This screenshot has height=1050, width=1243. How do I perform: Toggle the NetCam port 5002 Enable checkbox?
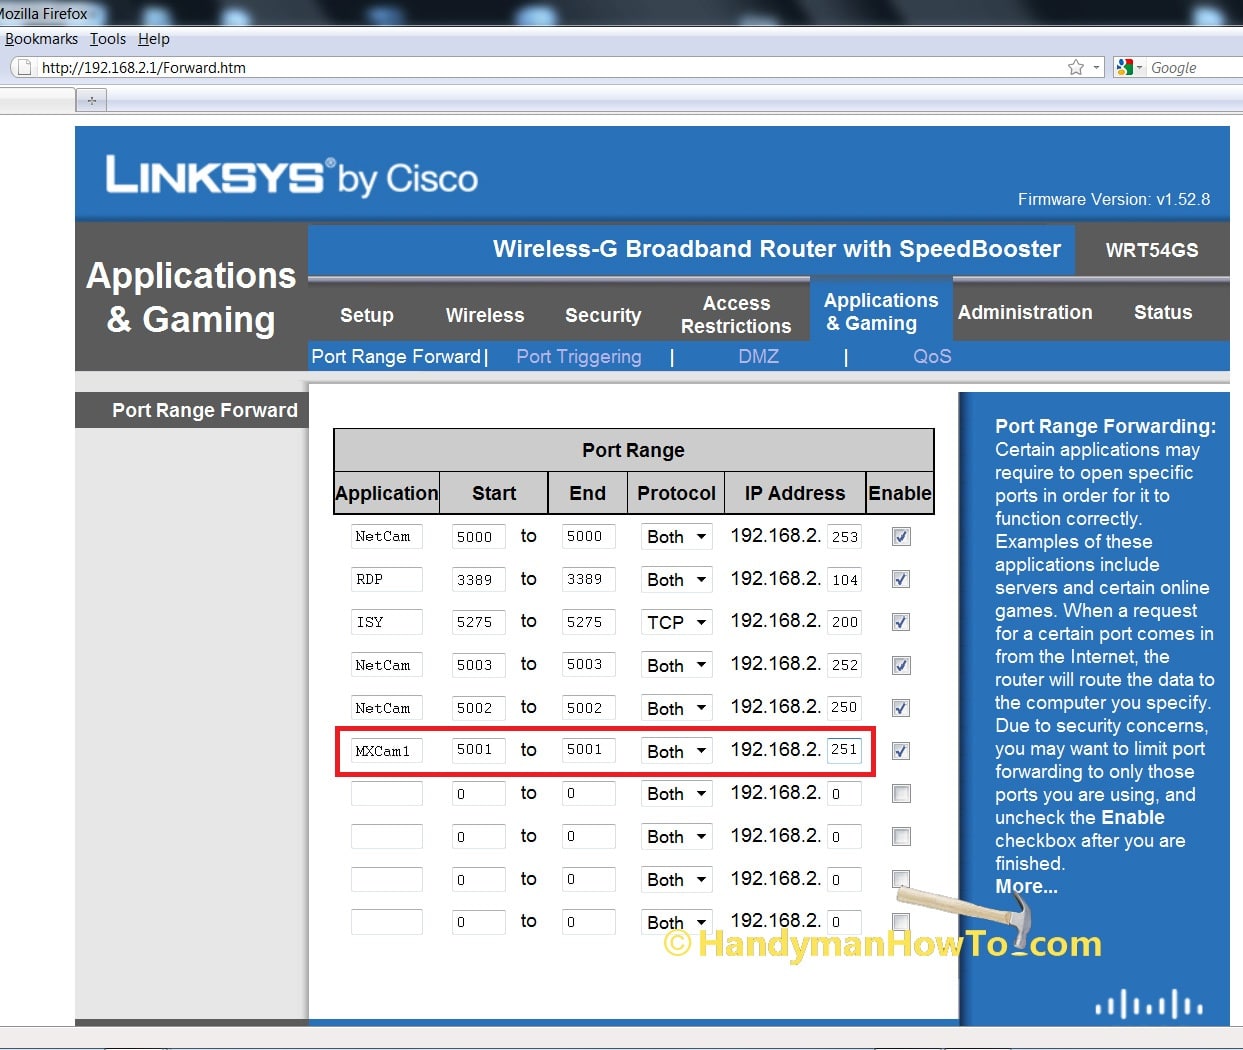point(901,708)
